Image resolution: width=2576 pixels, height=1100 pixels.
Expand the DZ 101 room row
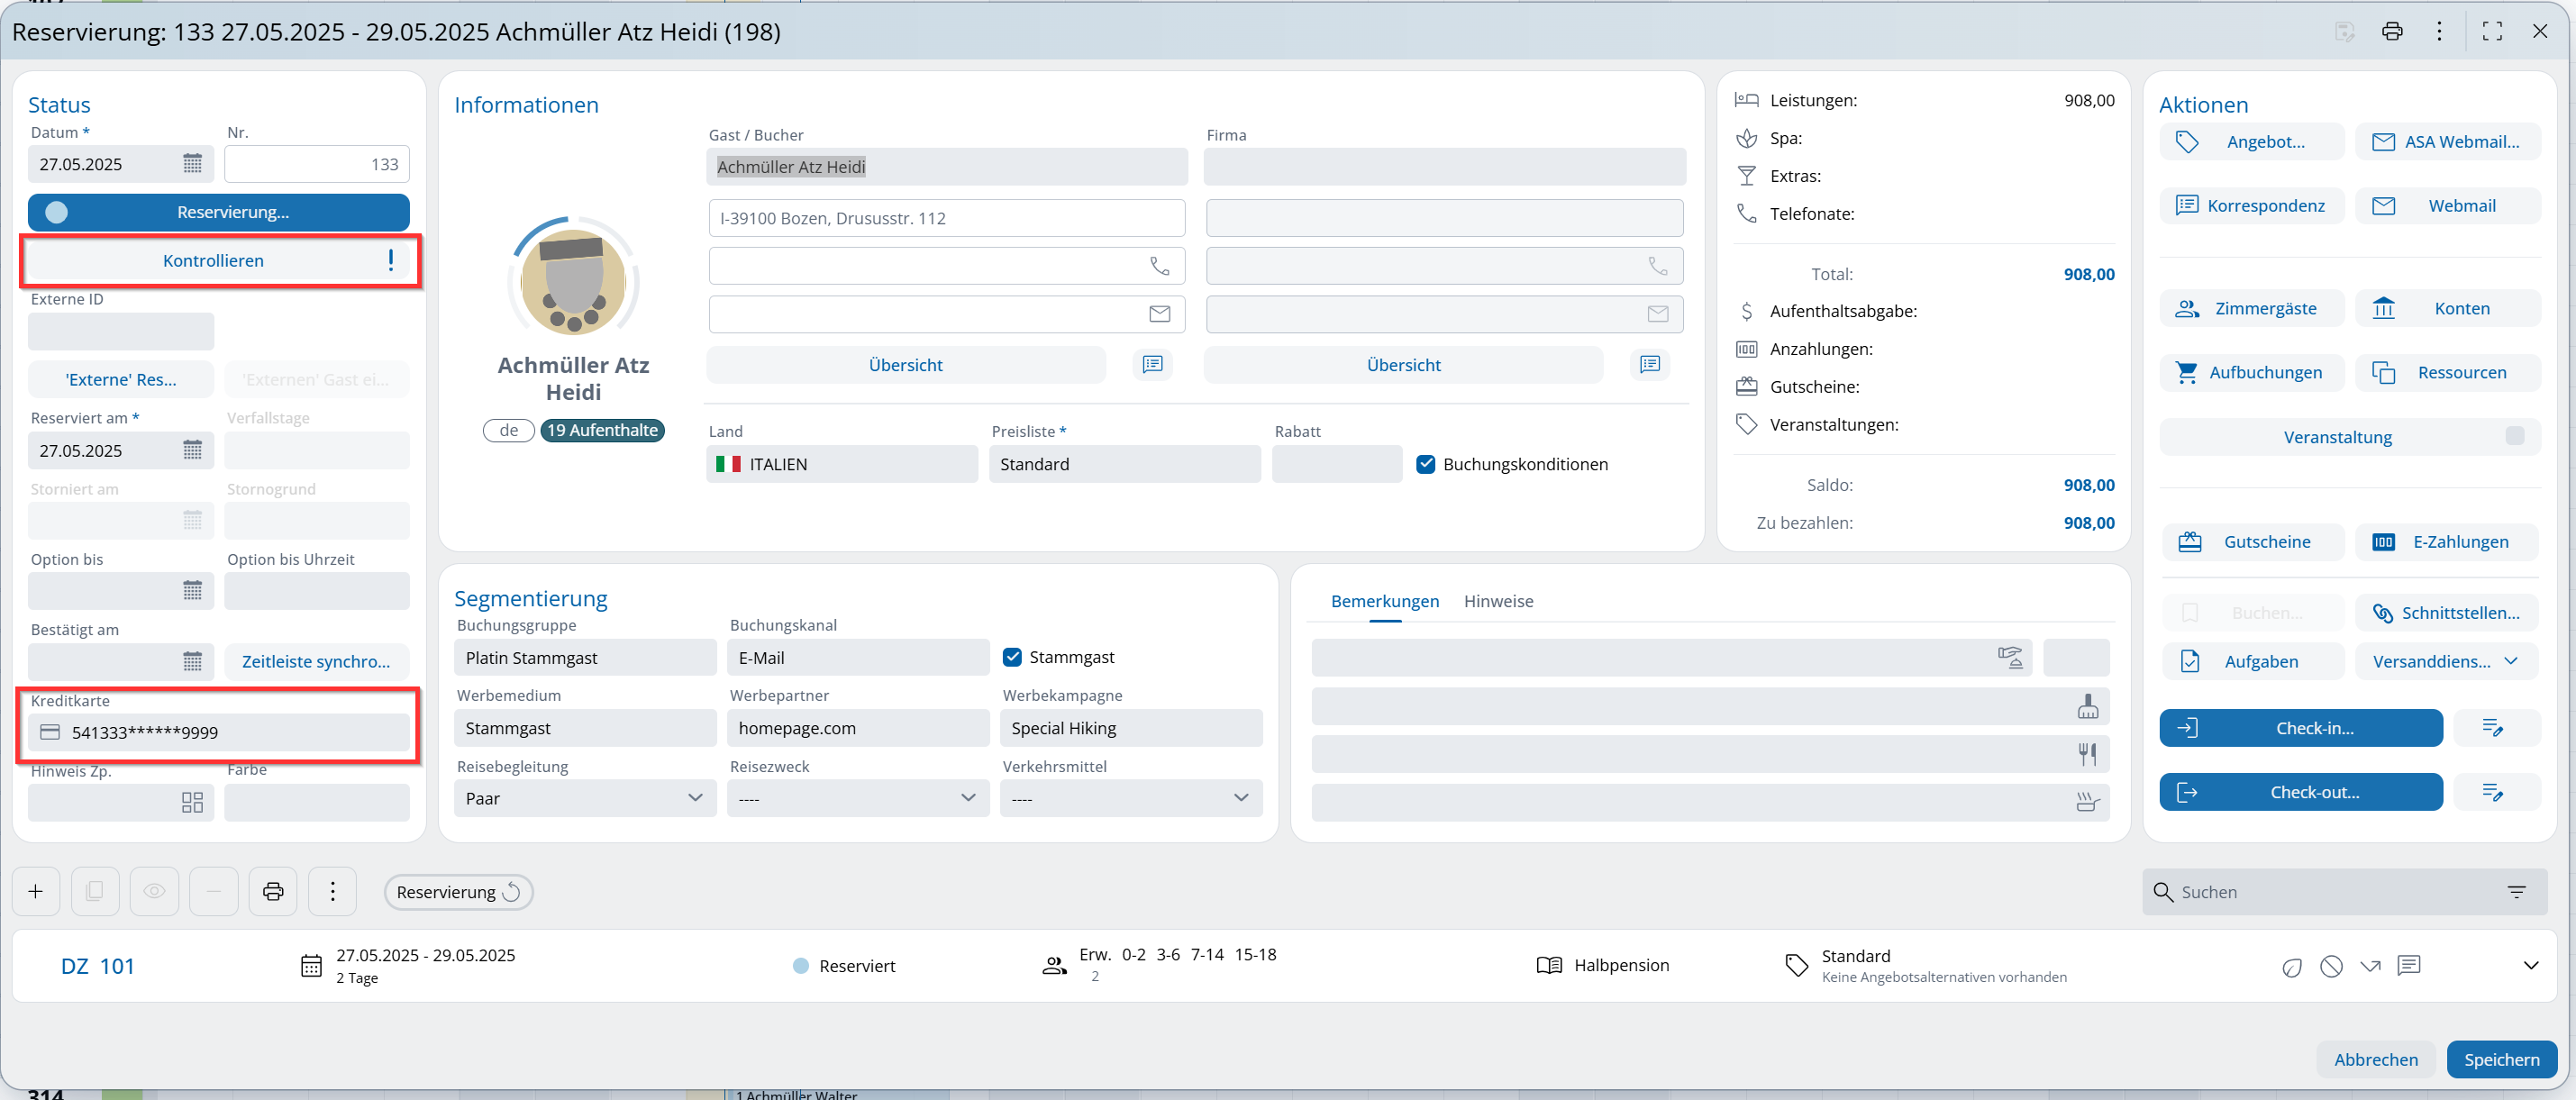[x=2530, y=966]
